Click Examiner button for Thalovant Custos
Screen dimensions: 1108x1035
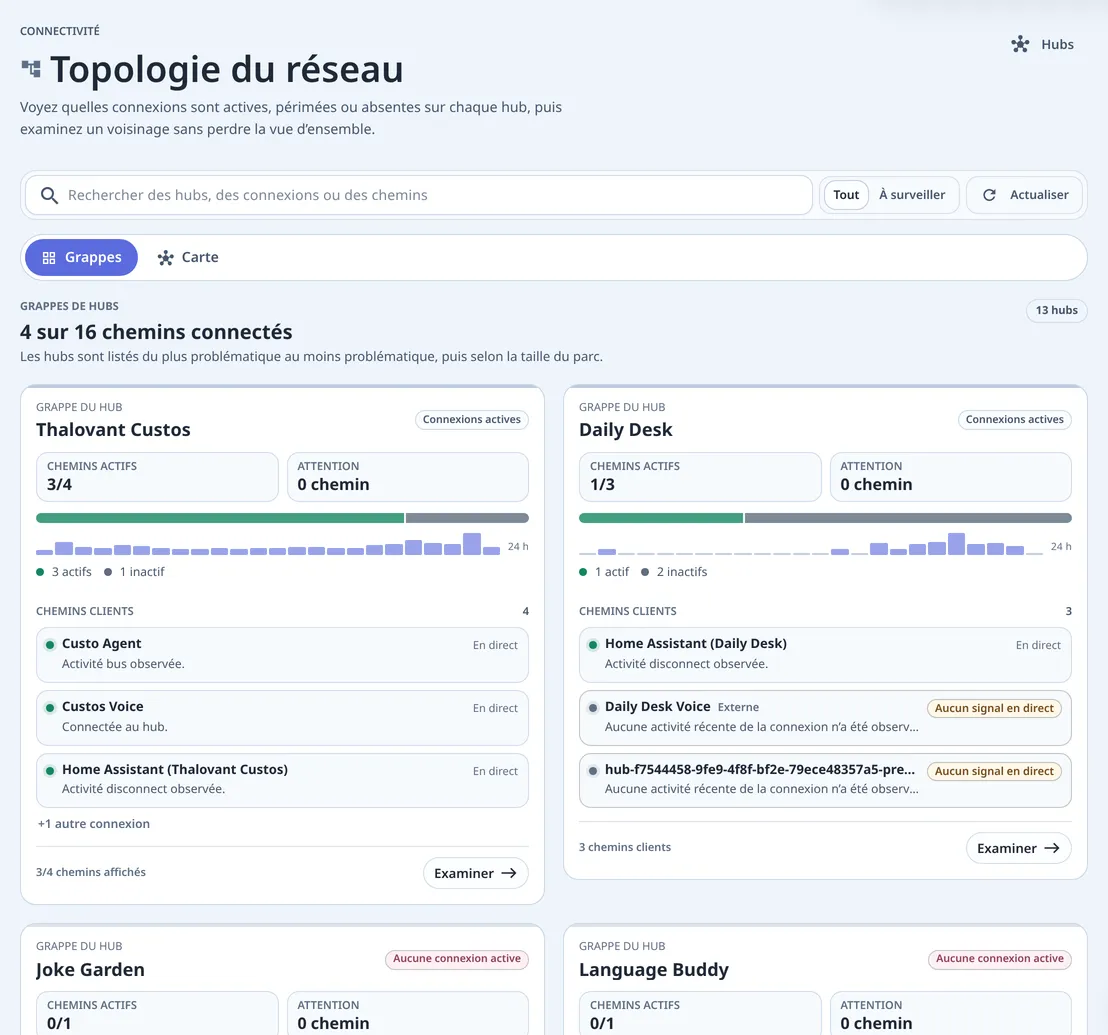click(x=475, y=873)
